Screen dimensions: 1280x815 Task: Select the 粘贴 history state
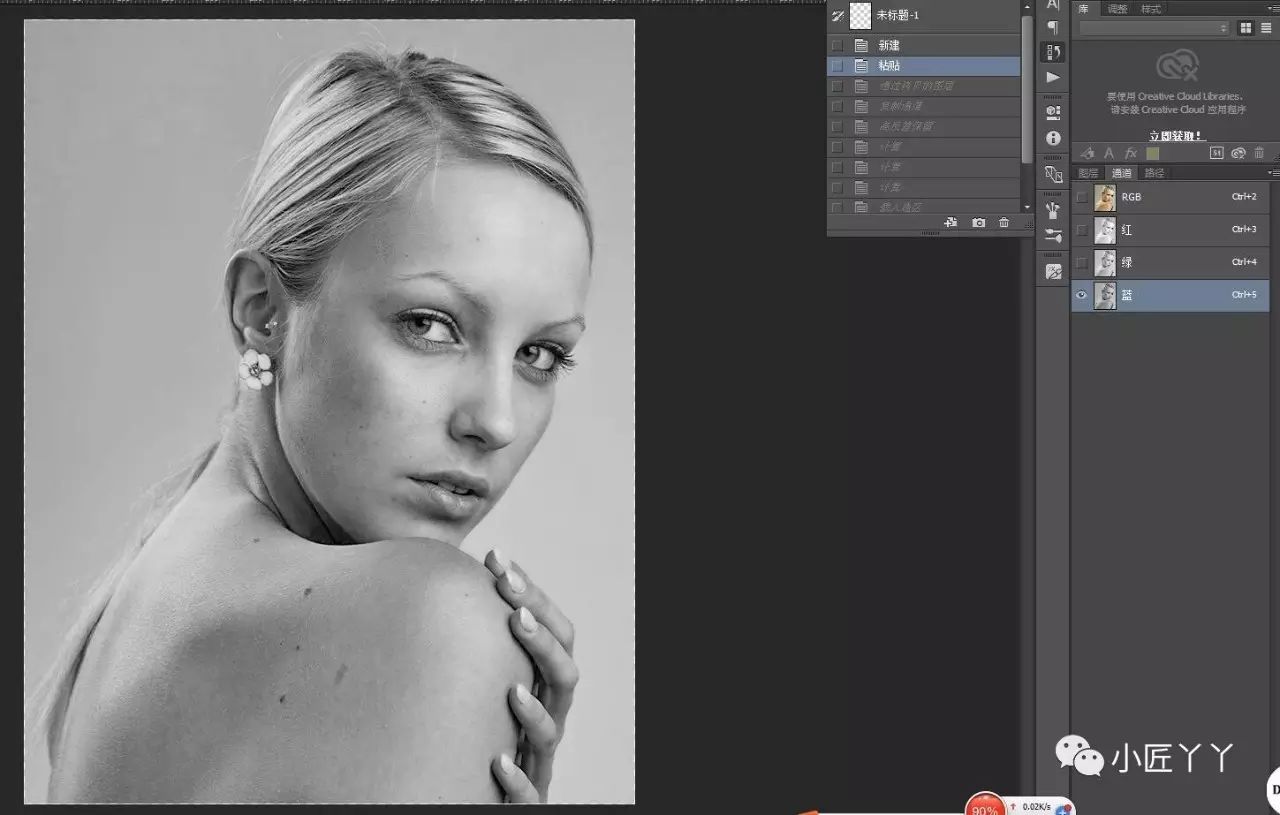(x=924, y=66)
